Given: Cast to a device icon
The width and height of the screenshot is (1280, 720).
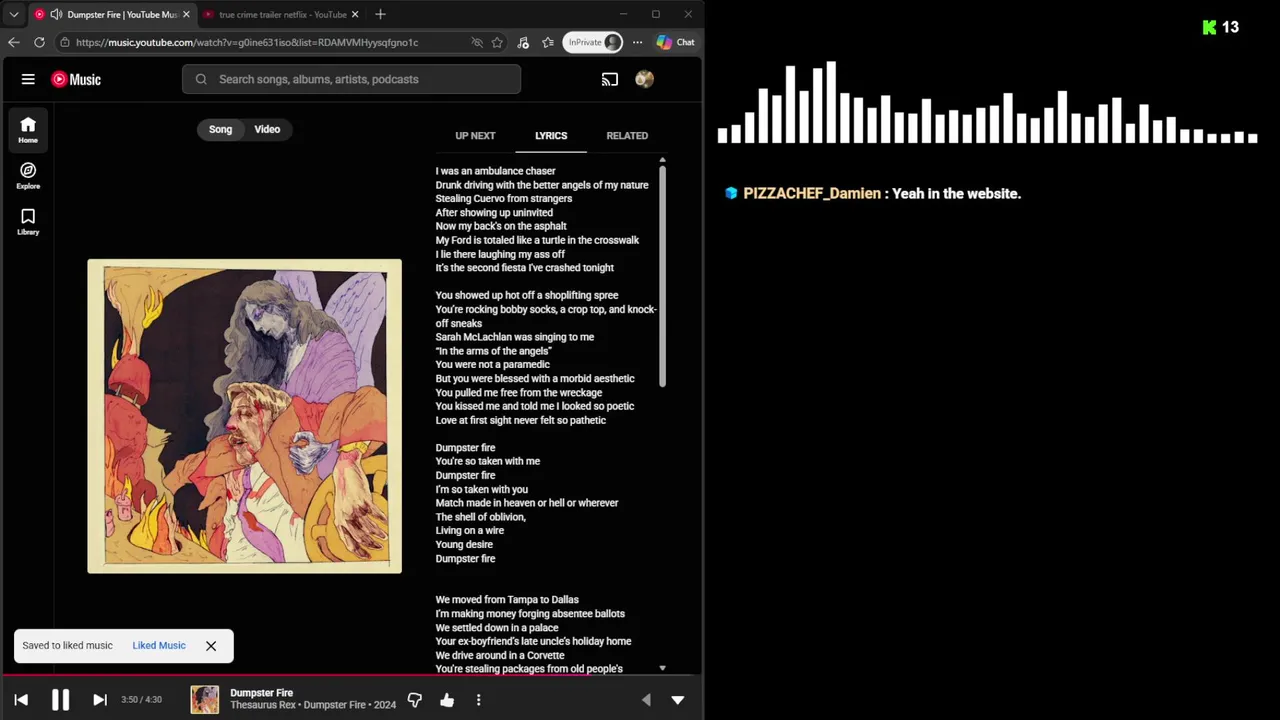Looking at the screenshot, I should point(610,79).
